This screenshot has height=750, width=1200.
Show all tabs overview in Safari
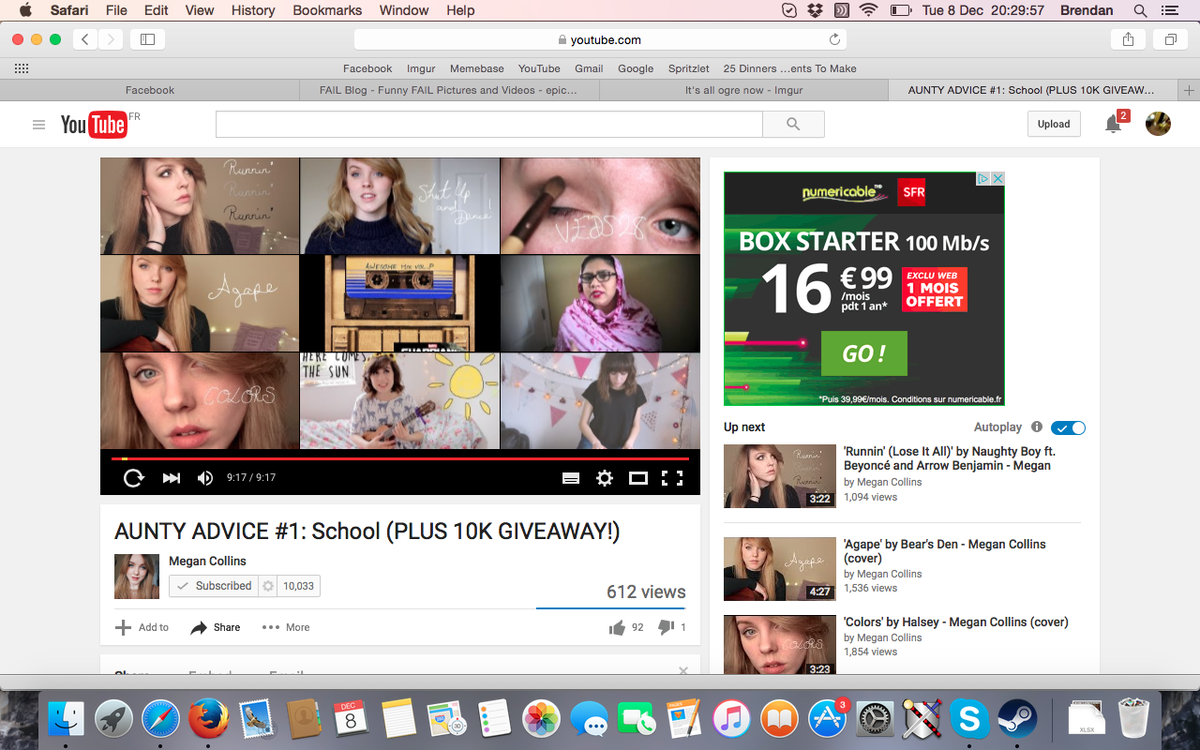click(1169, 39)
